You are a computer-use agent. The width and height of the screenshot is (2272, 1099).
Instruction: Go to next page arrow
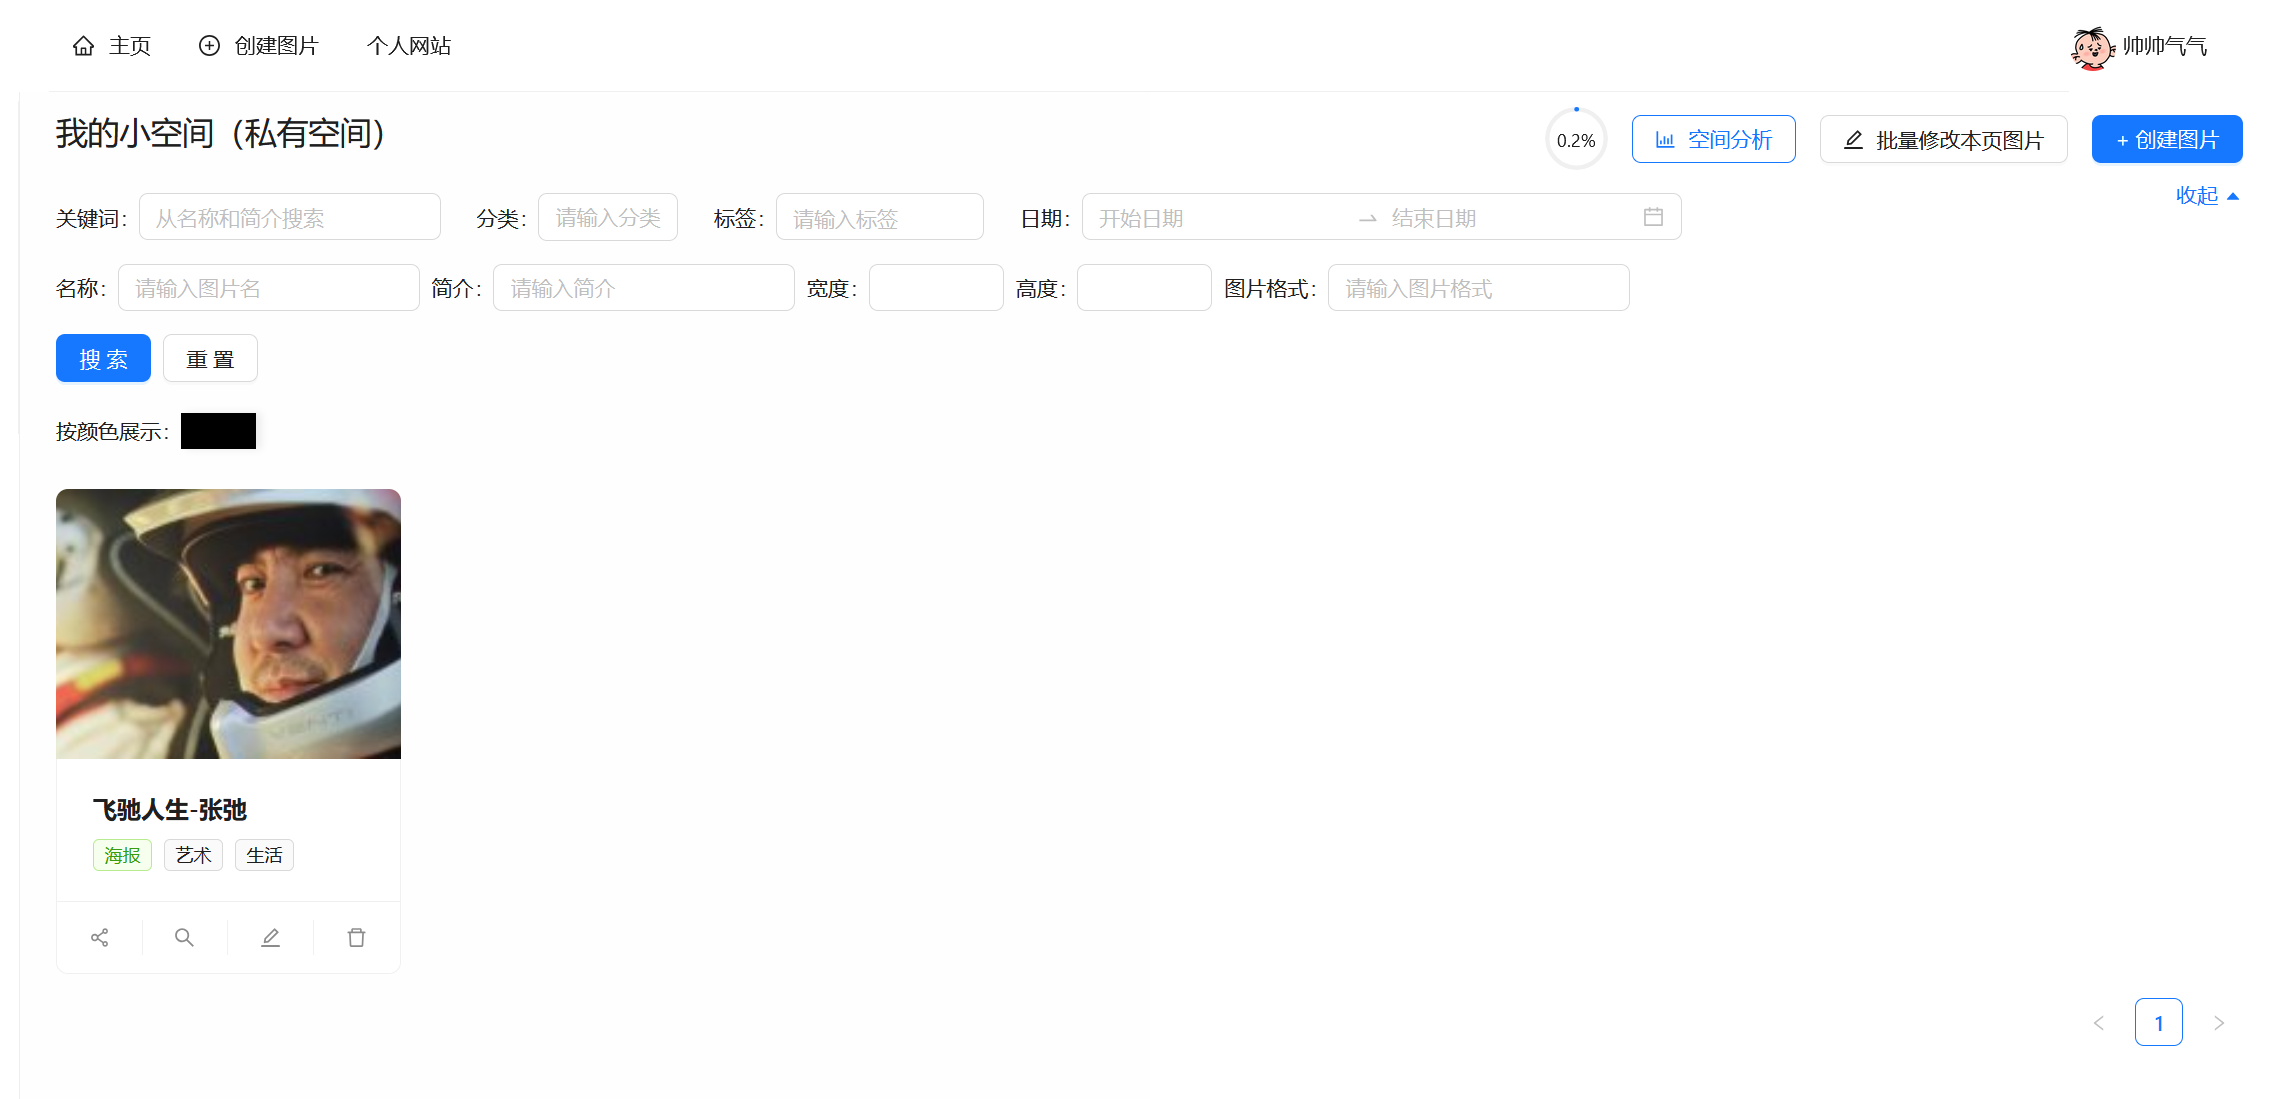pos(2218,1022)
